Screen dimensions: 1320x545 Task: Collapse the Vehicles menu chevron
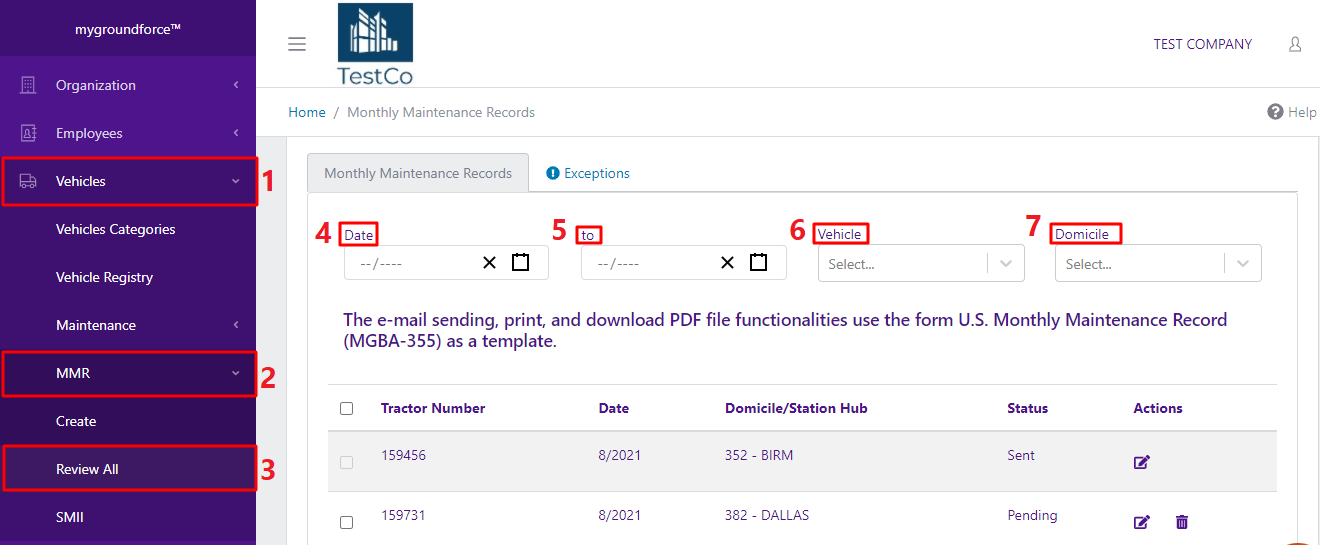[x=236, y=181]
